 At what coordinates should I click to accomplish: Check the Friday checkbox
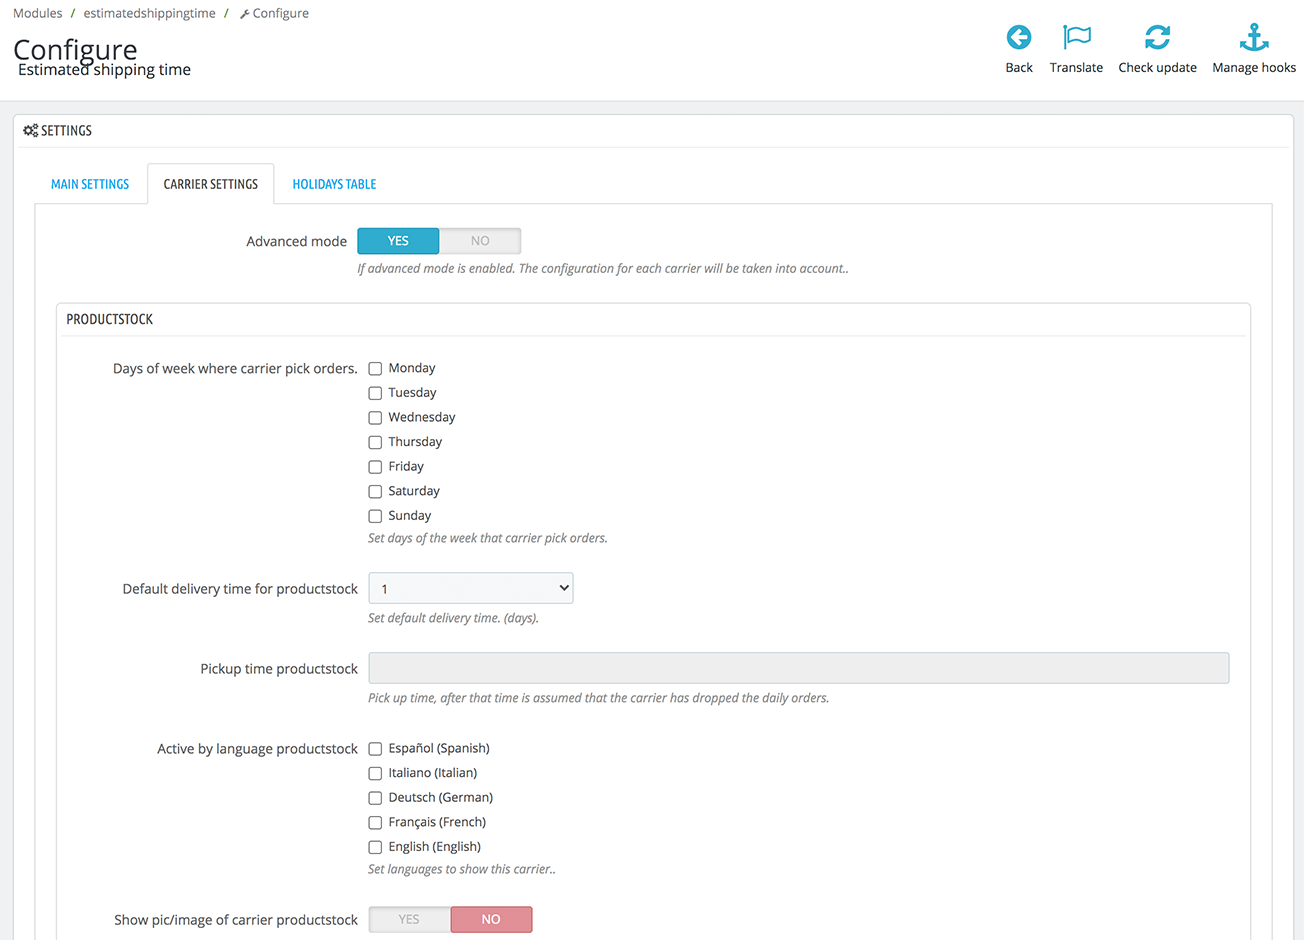tap(375, 467)
